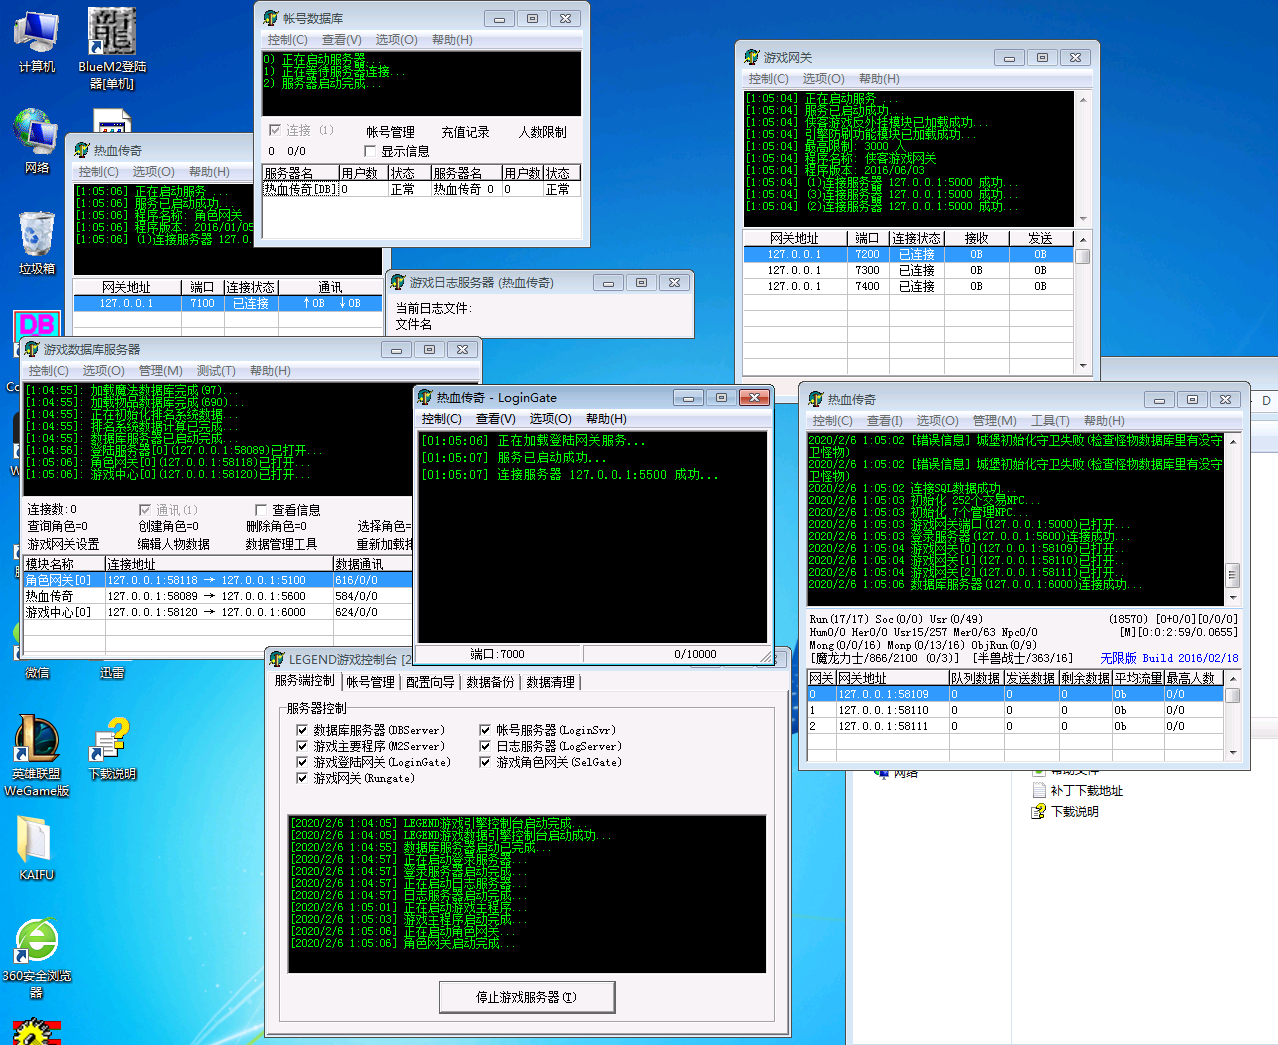Click the DB desktop icon
Image resolution: width=1278 pixels, height=1045 pixels.
click(37, 325)
